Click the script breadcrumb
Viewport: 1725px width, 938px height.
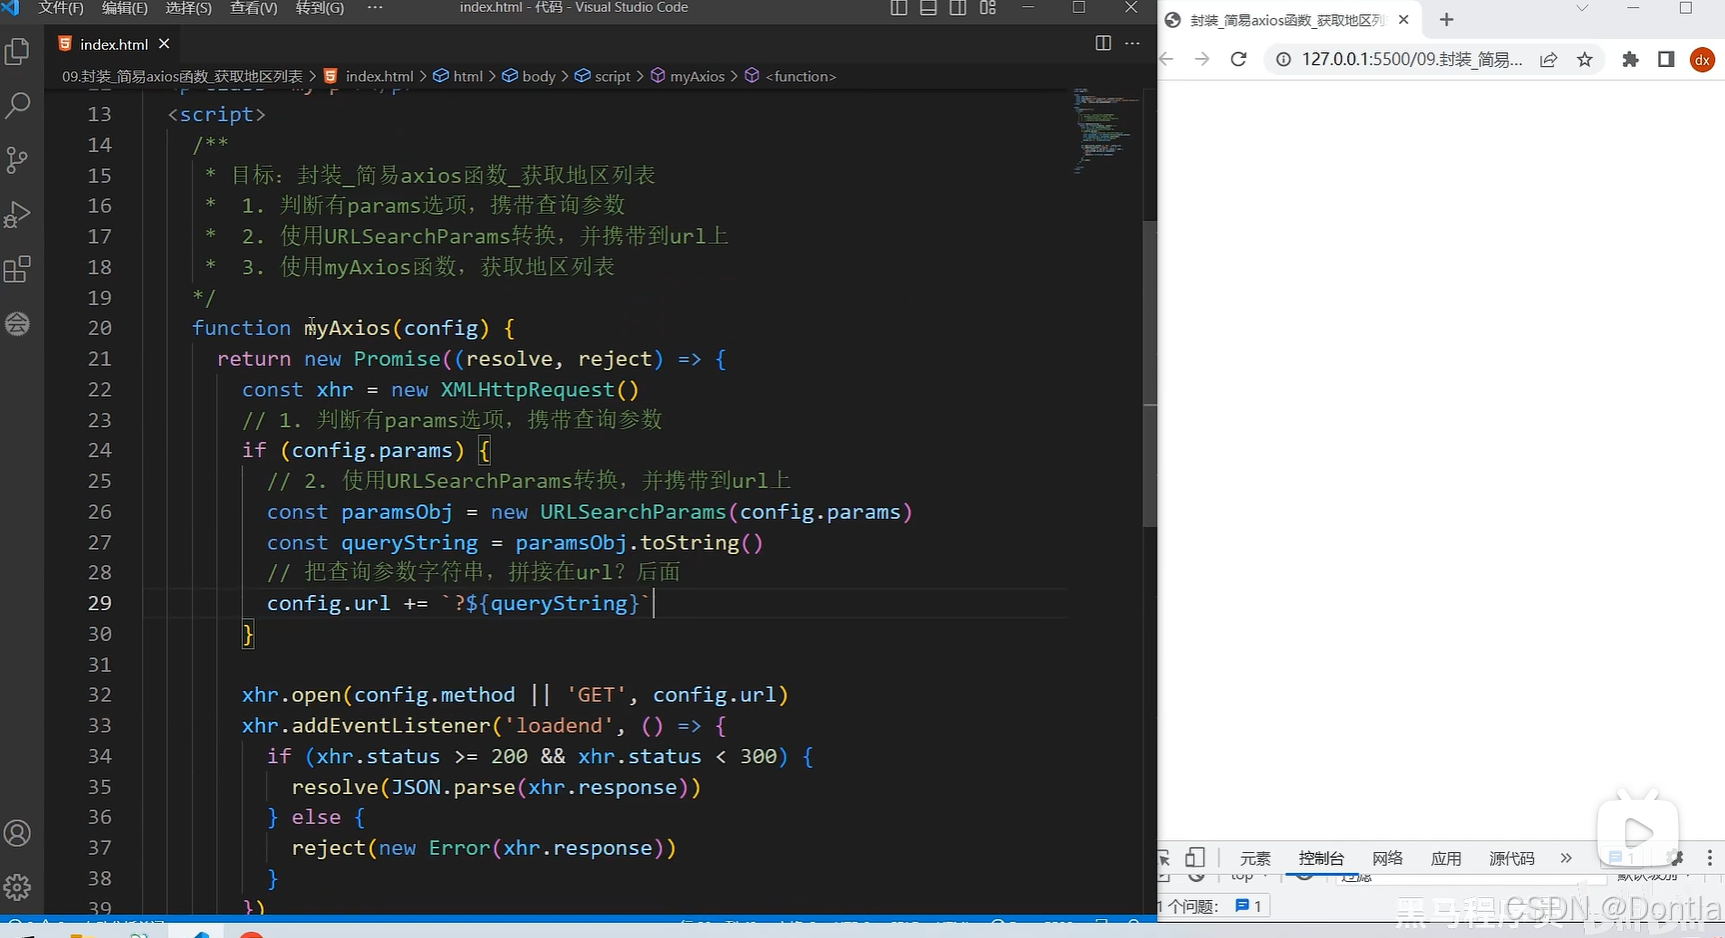coord(603,76)
